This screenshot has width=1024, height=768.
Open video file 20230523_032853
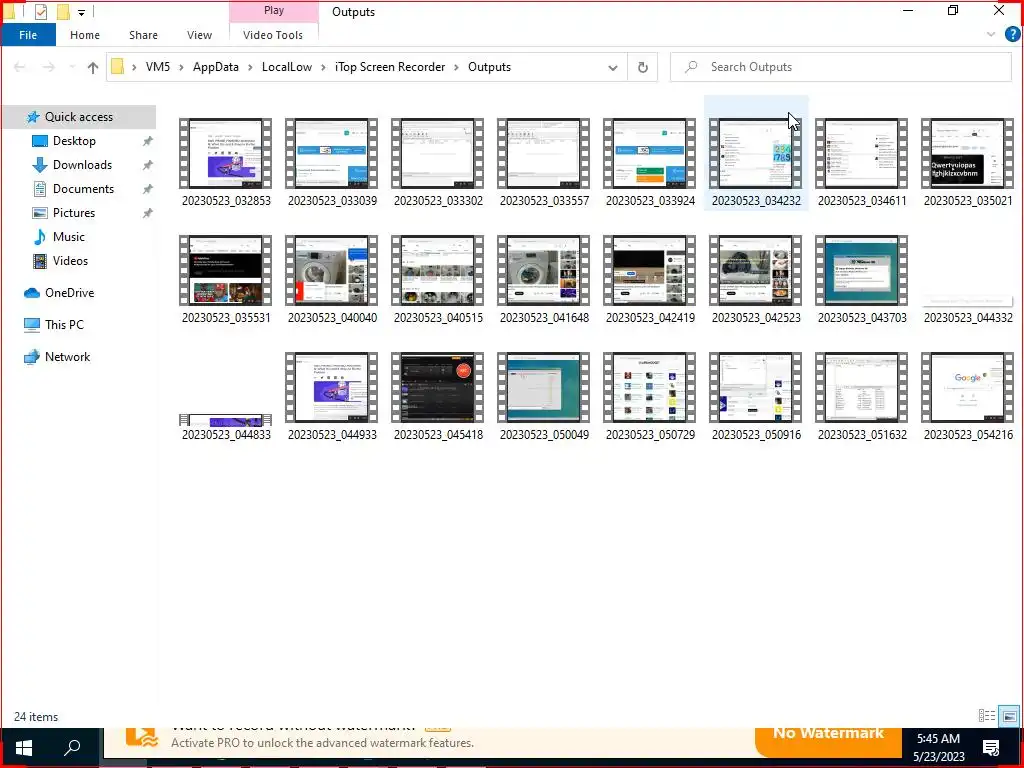pyautogui.click(x=226, y=163)
